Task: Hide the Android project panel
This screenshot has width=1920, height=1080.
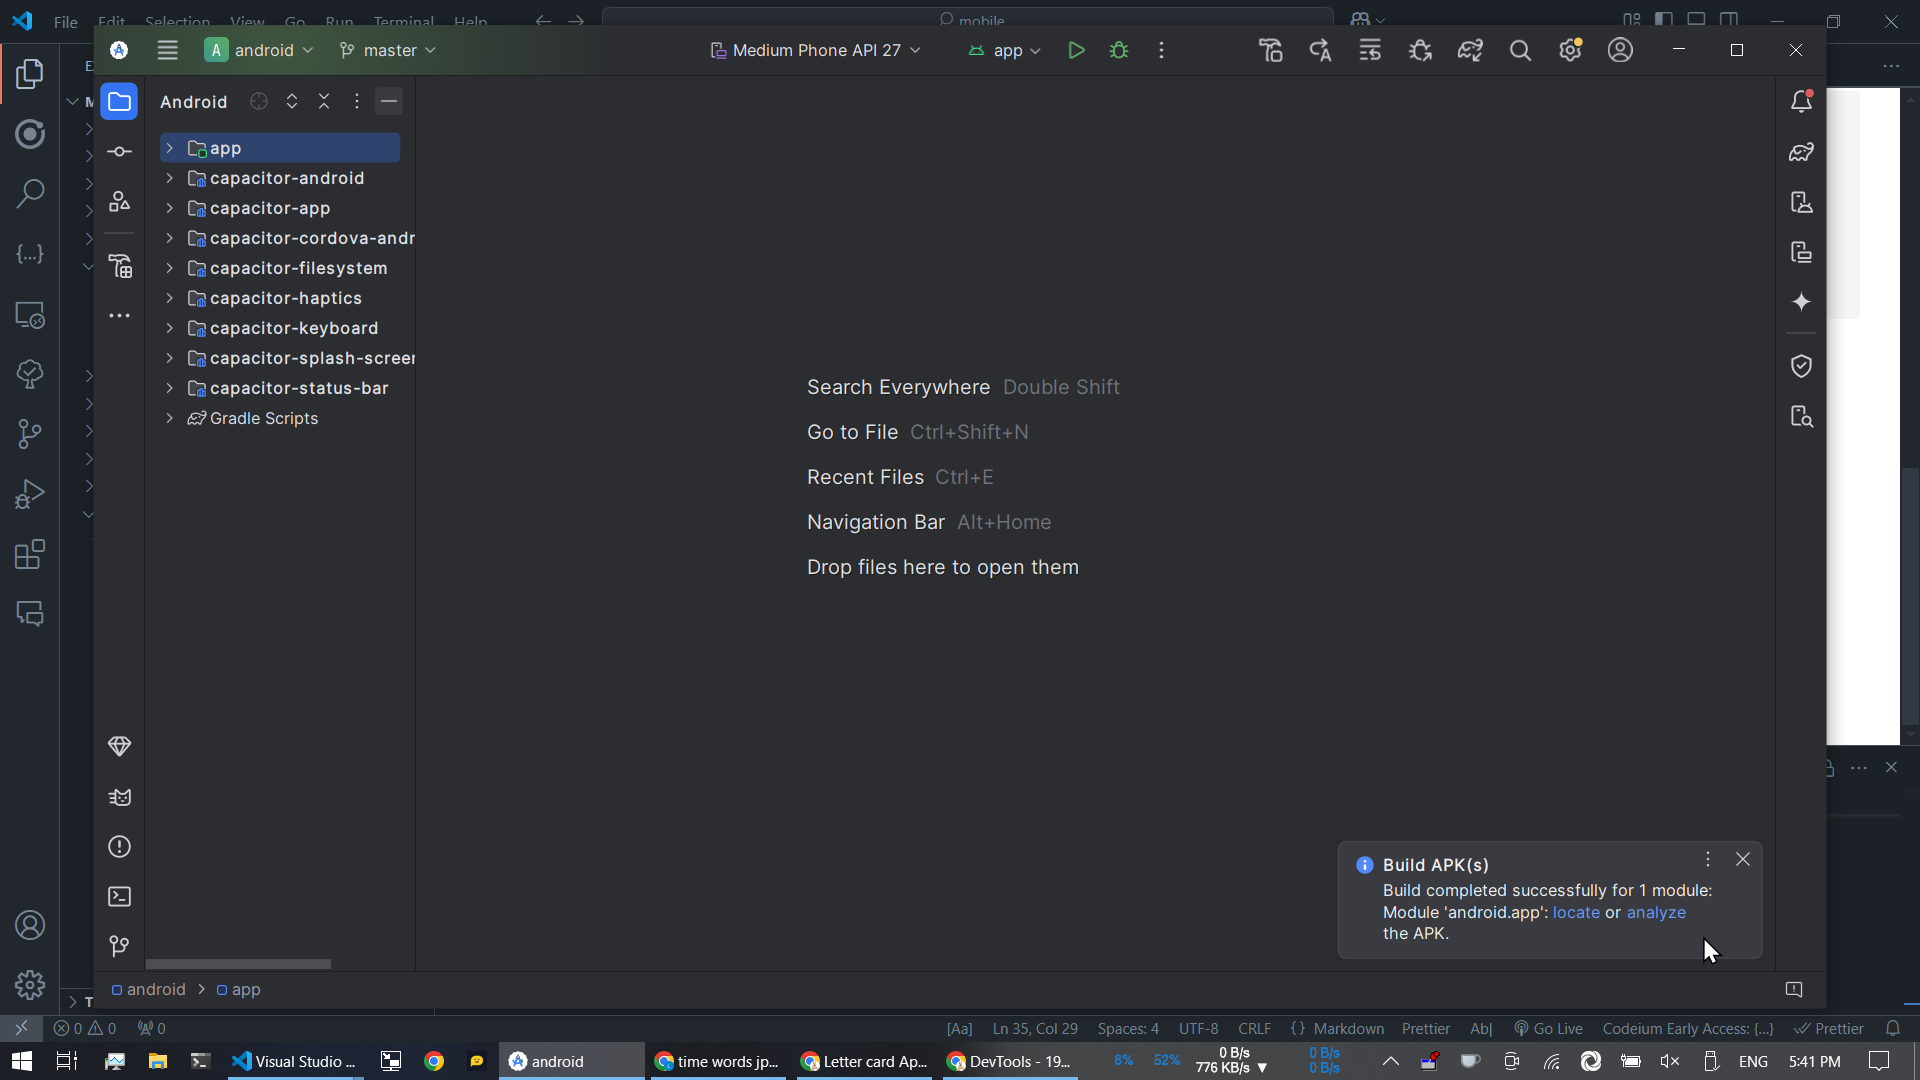Action: tap(389, 101)
